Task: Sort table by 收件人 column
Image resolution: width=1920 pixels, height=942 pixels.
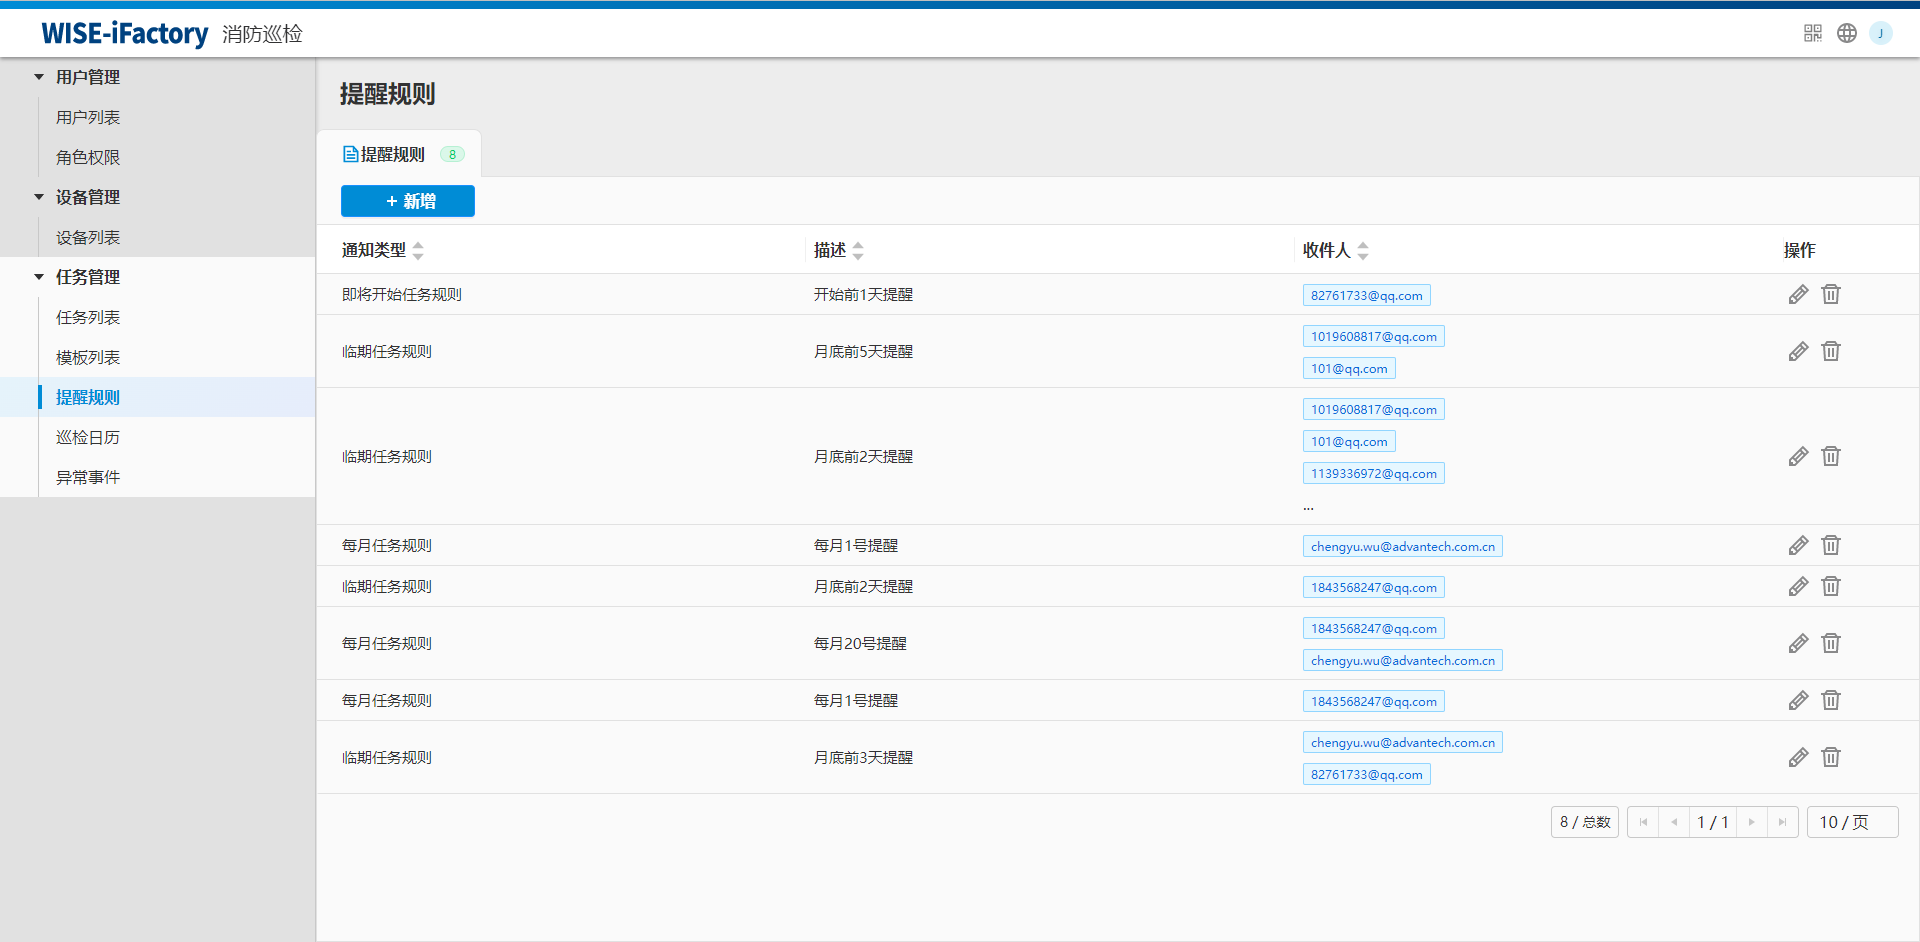Action: pos(1362,250)
